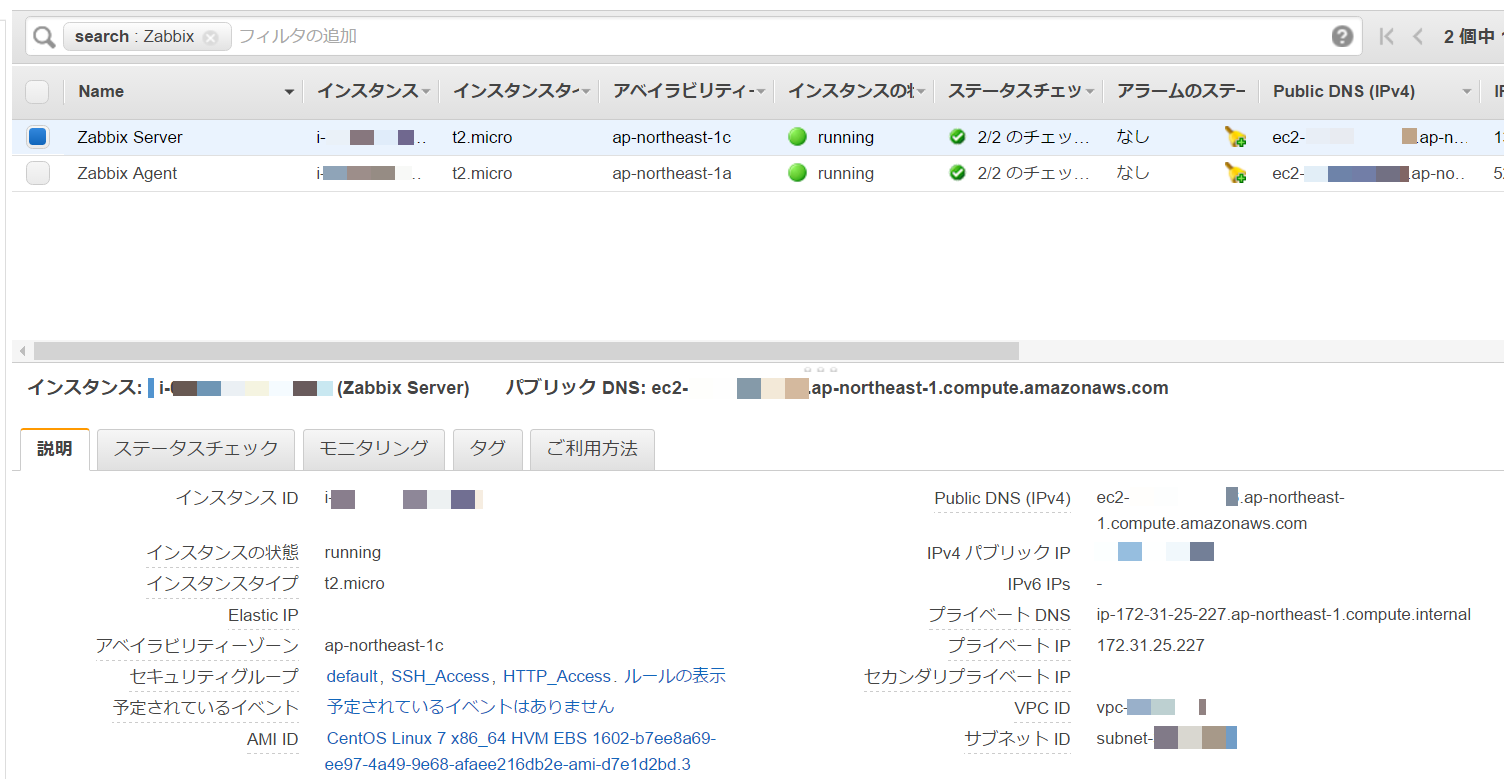
Task: Remove the 'search : Zabbix' filter tag
Action: point(210,37)
